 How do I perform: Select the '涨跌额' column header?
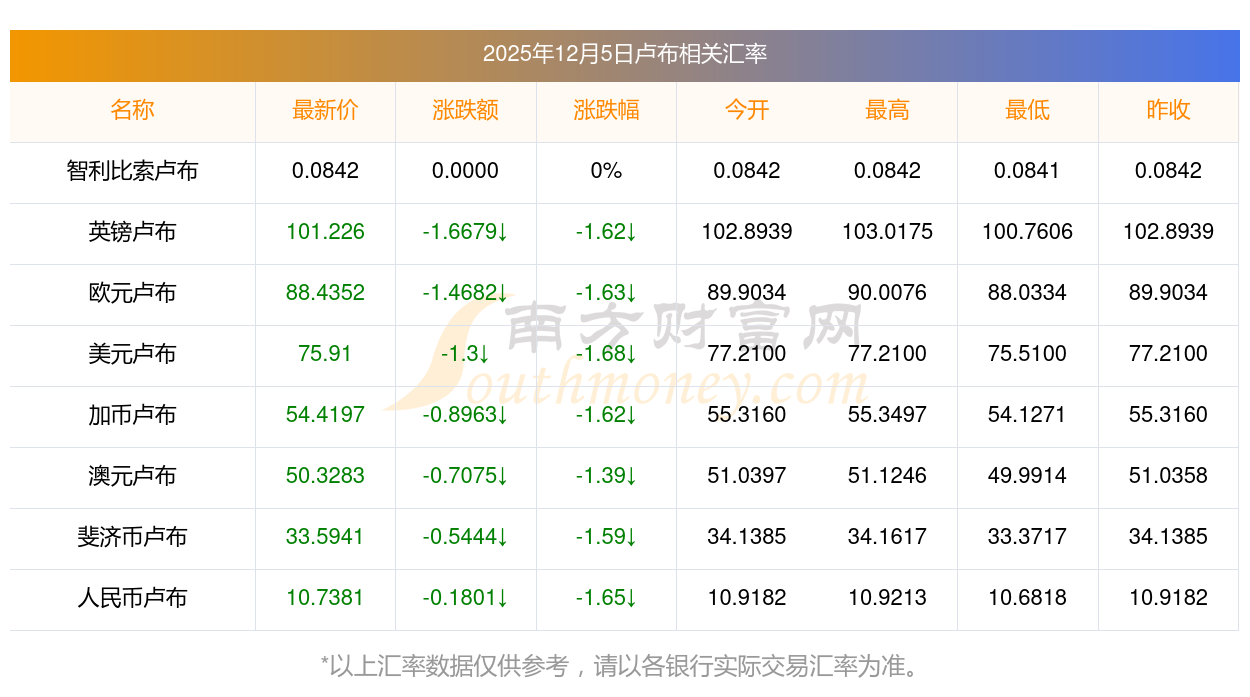tap(466, 110)
